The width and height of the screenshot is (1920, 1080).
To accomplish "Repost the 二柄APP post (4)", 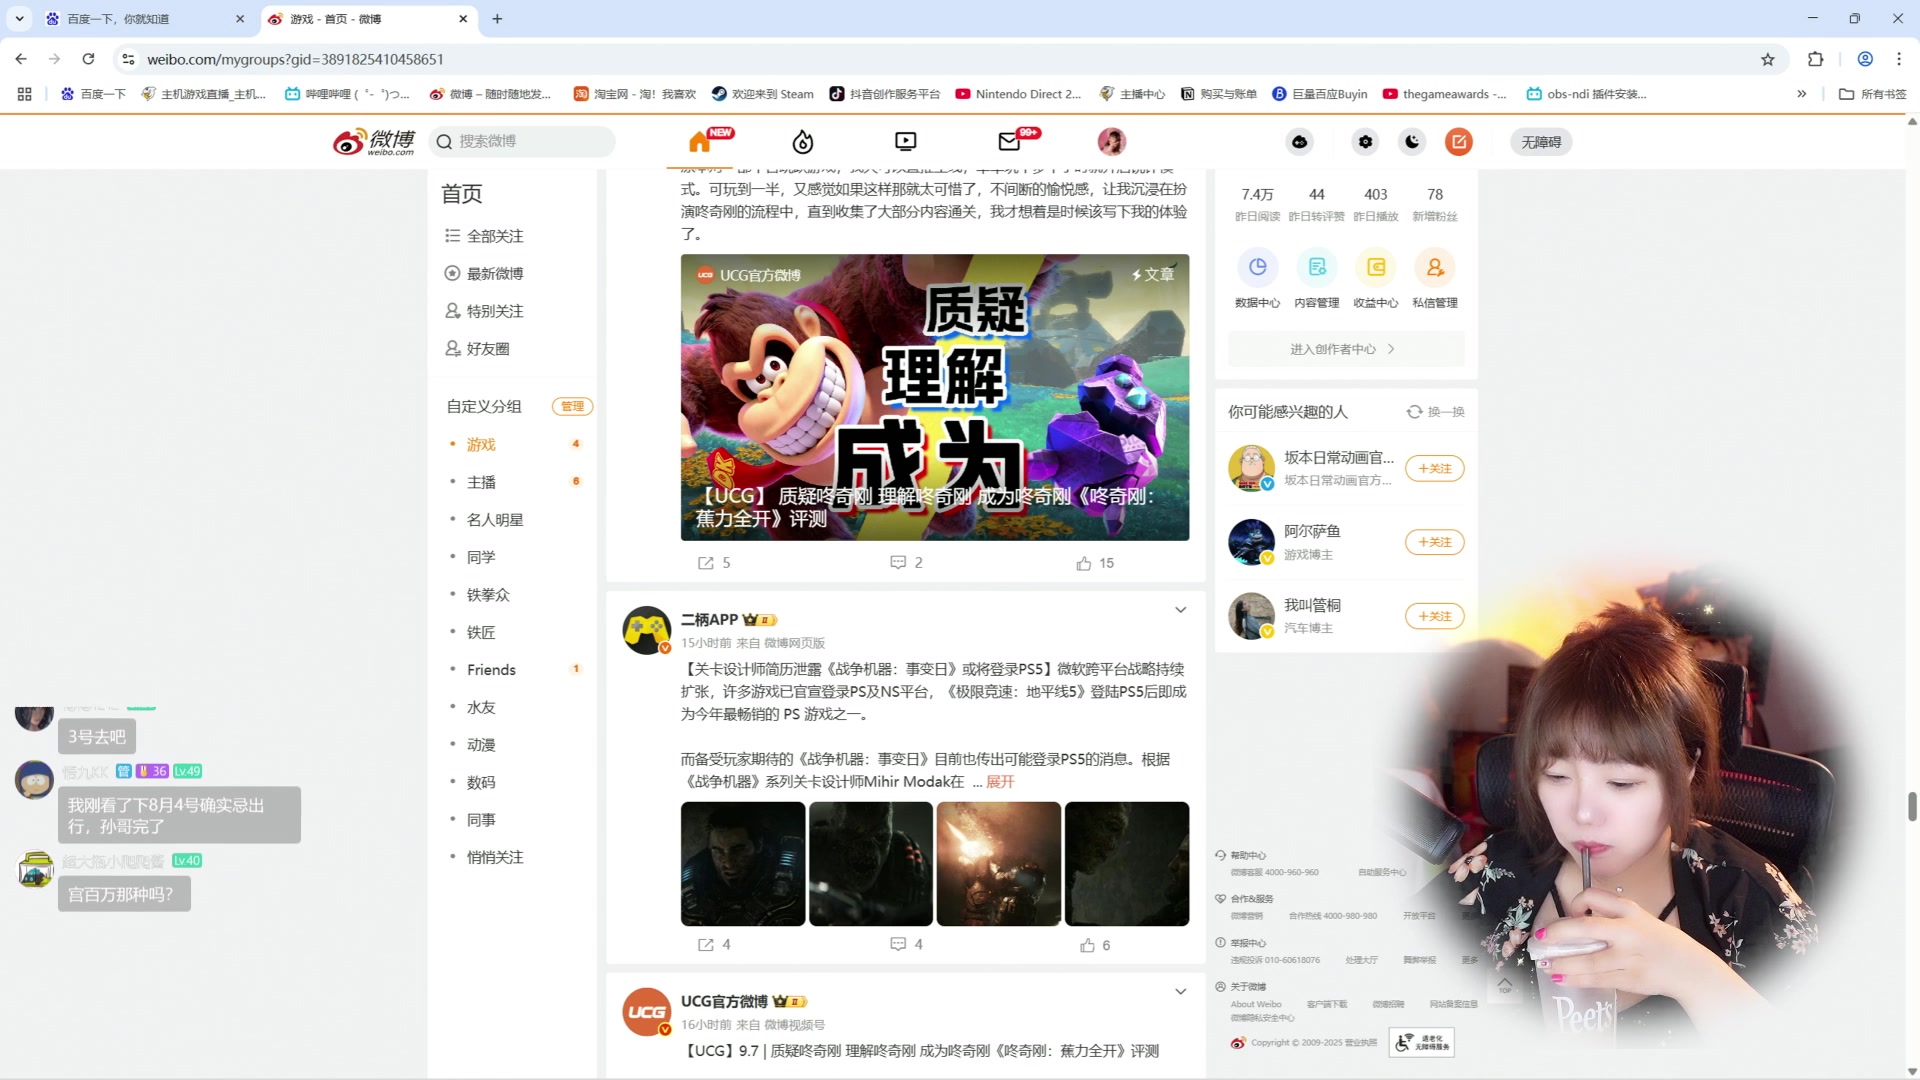I will 714,945.
